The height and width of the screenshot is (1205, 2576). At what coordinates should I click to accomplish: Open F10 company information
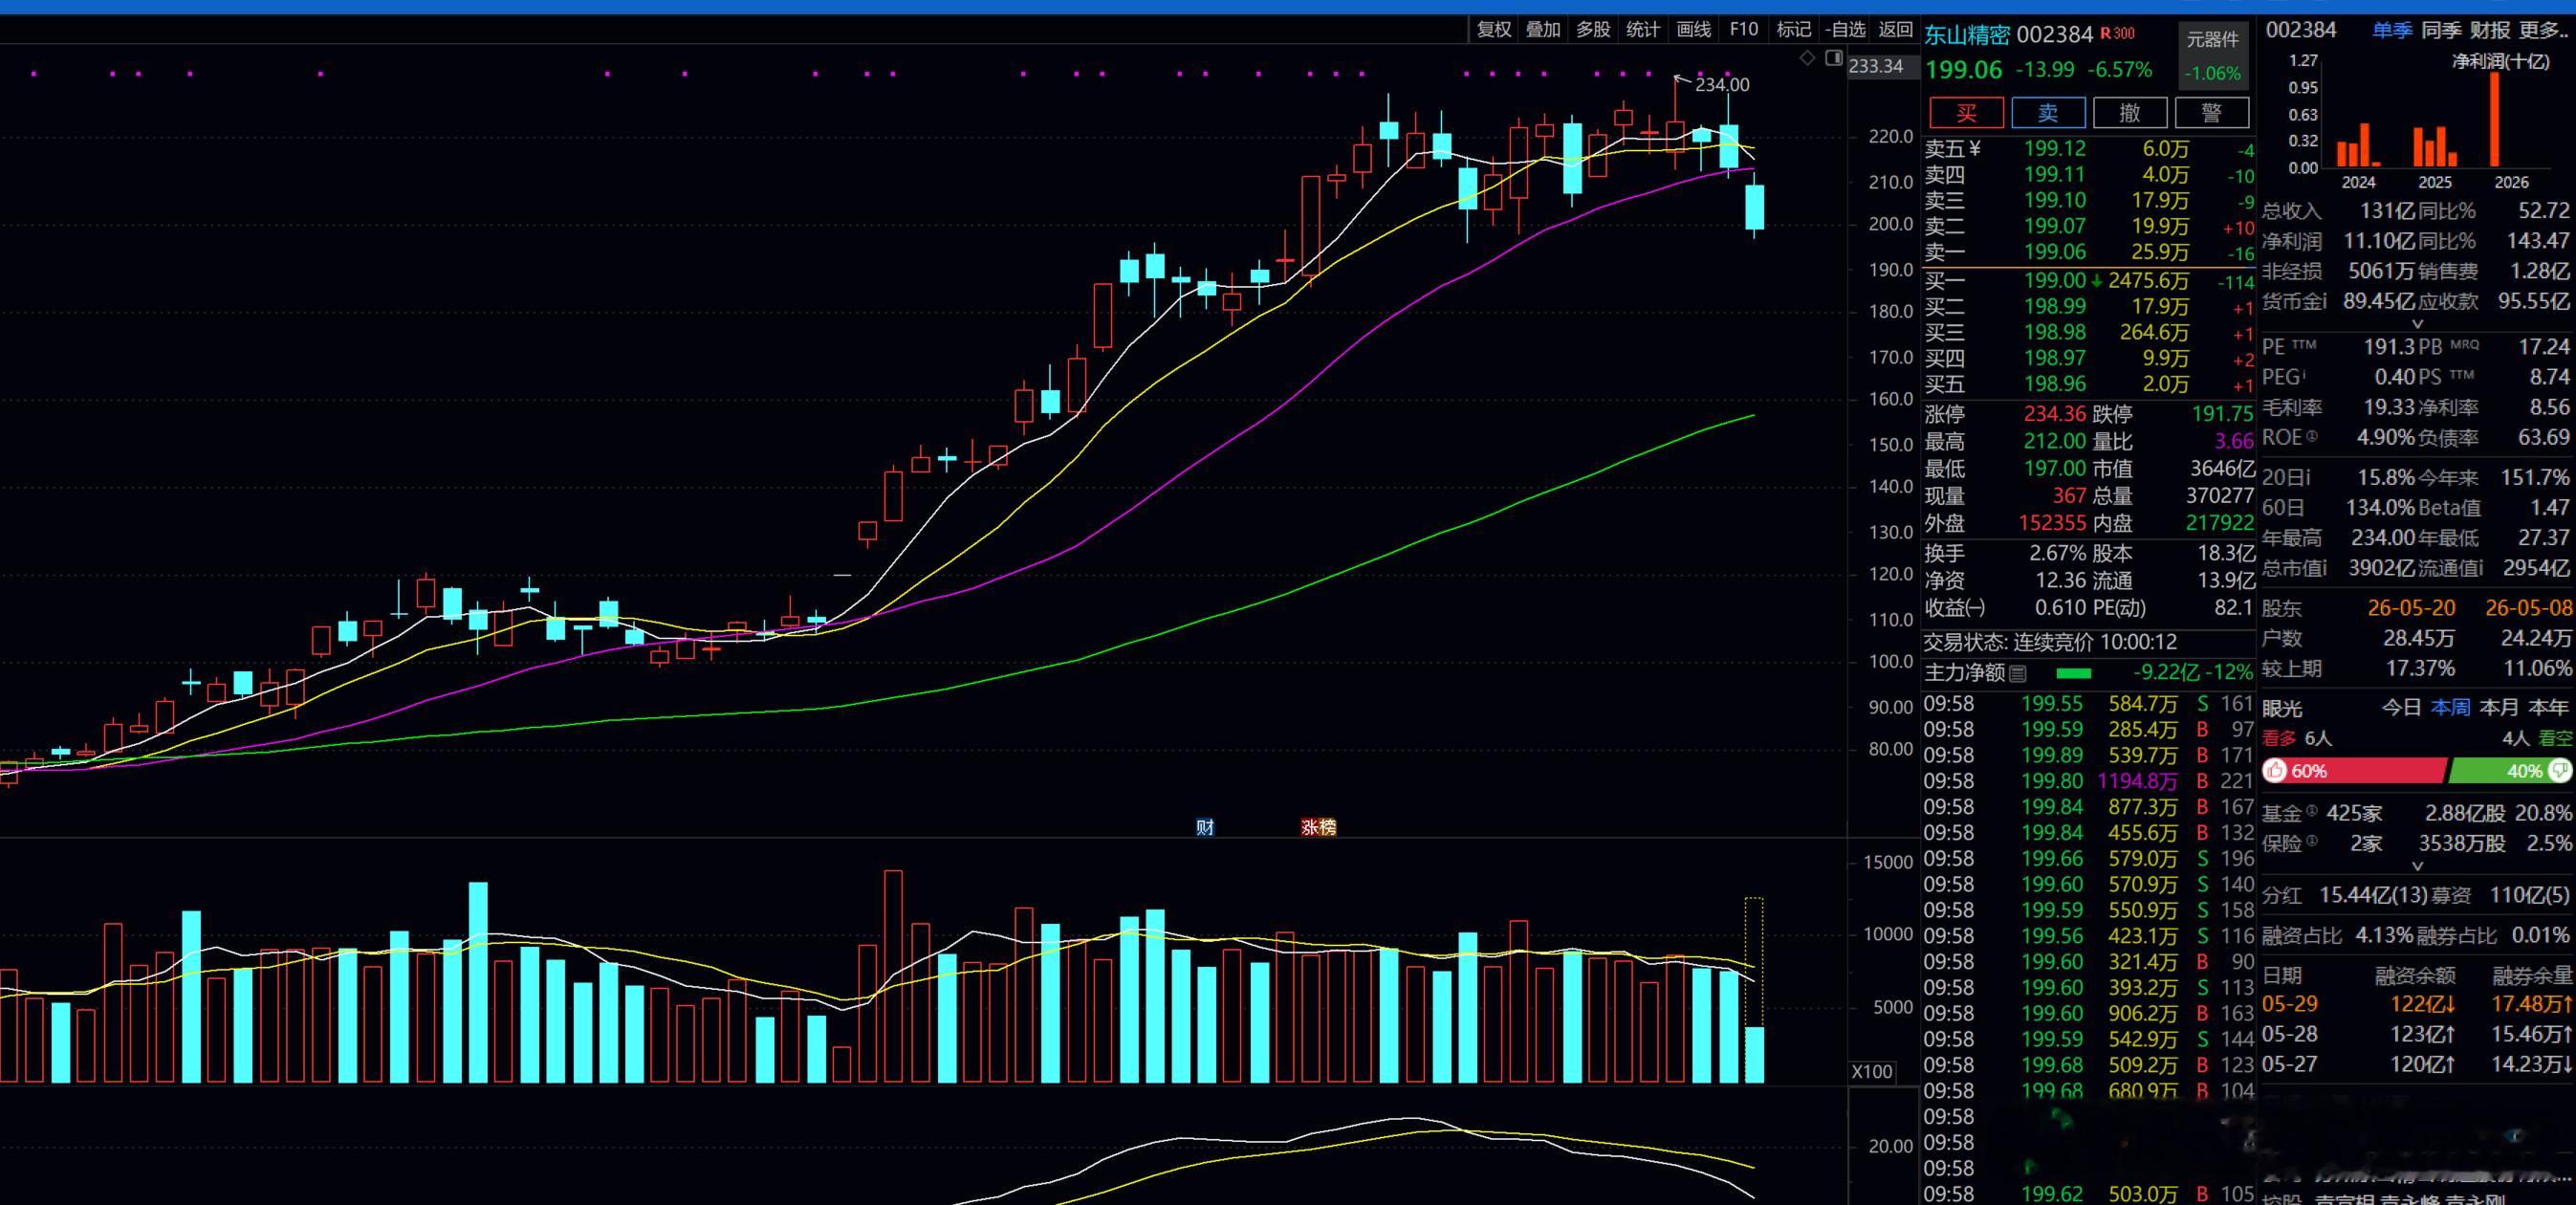tap(1743, 30)
